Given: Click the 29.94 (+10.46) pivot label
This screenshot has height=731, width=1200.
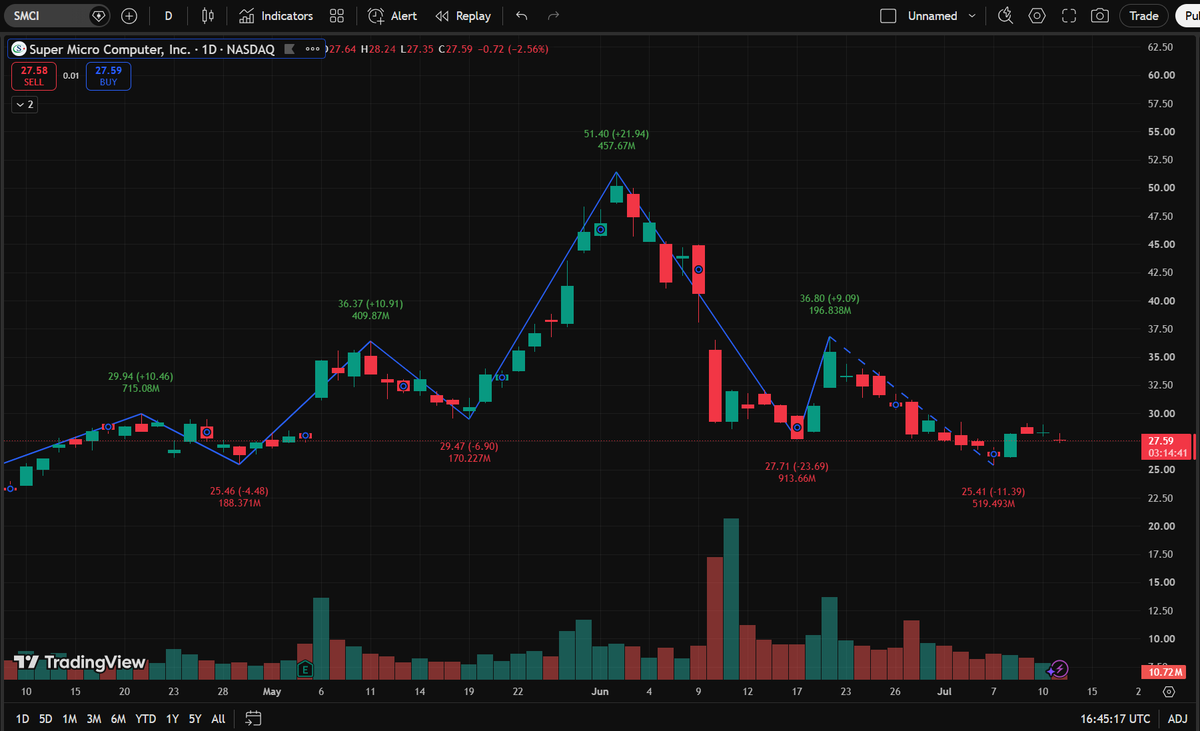Looking at the screenshot, I should pos(140,376).
